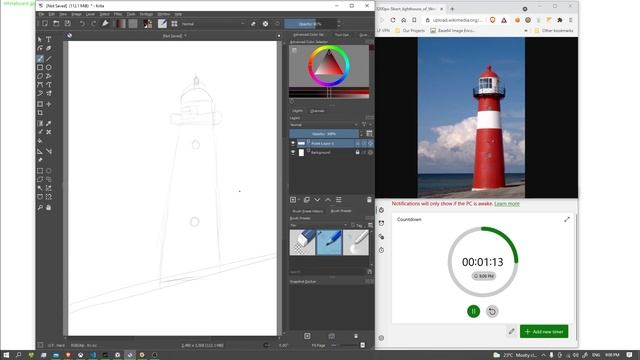Select the zoom magnifier tool
The image size is (640, 360).
(40, 207)
